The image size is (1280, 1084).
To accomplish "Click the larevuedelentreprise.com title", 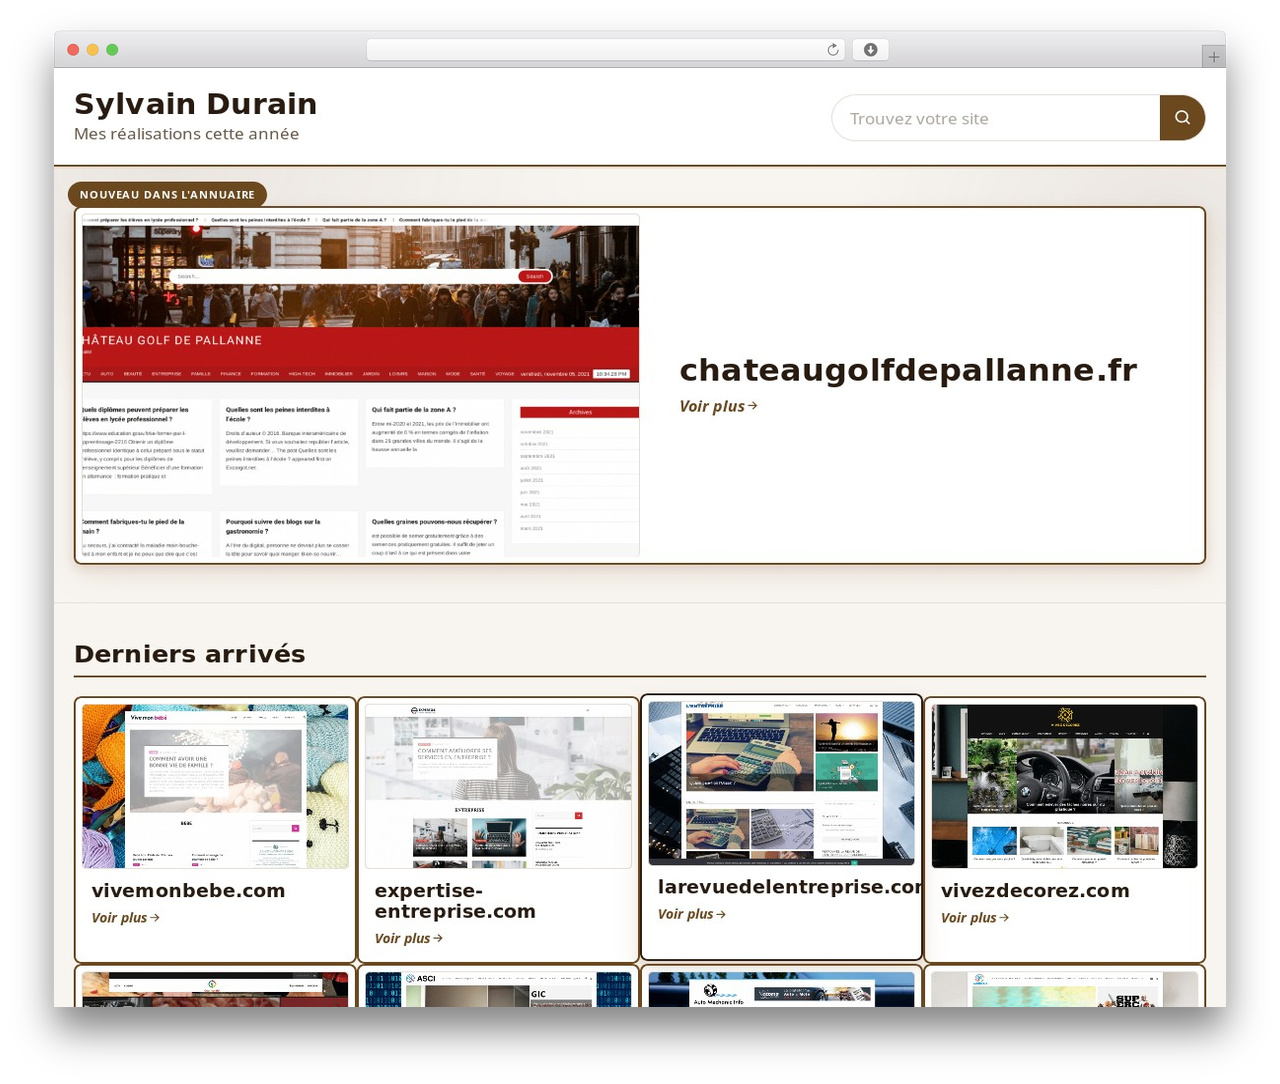I will click(789, 886).
